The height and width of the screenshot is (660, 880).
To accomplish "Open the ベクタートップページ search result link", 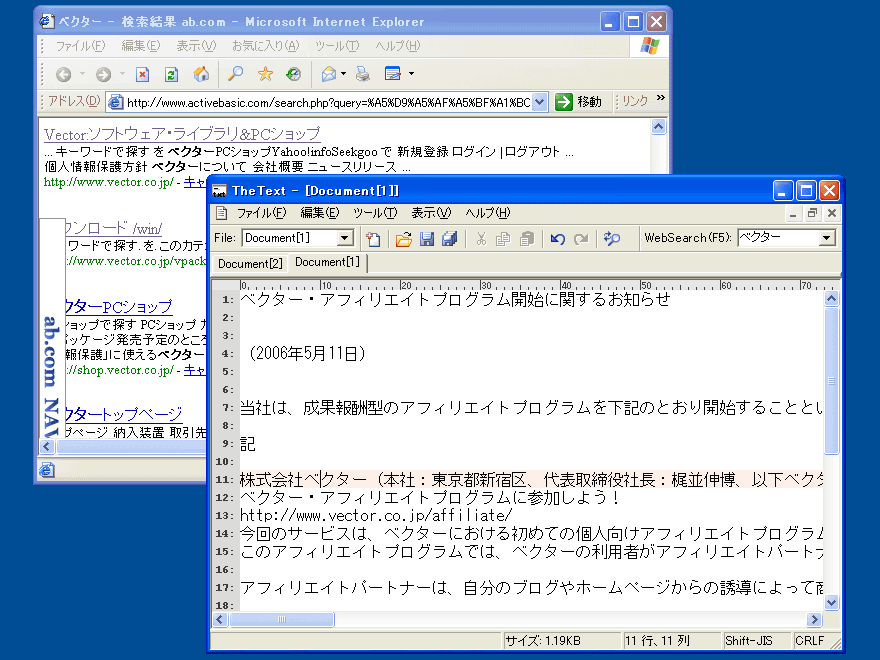I will point(124,414).
